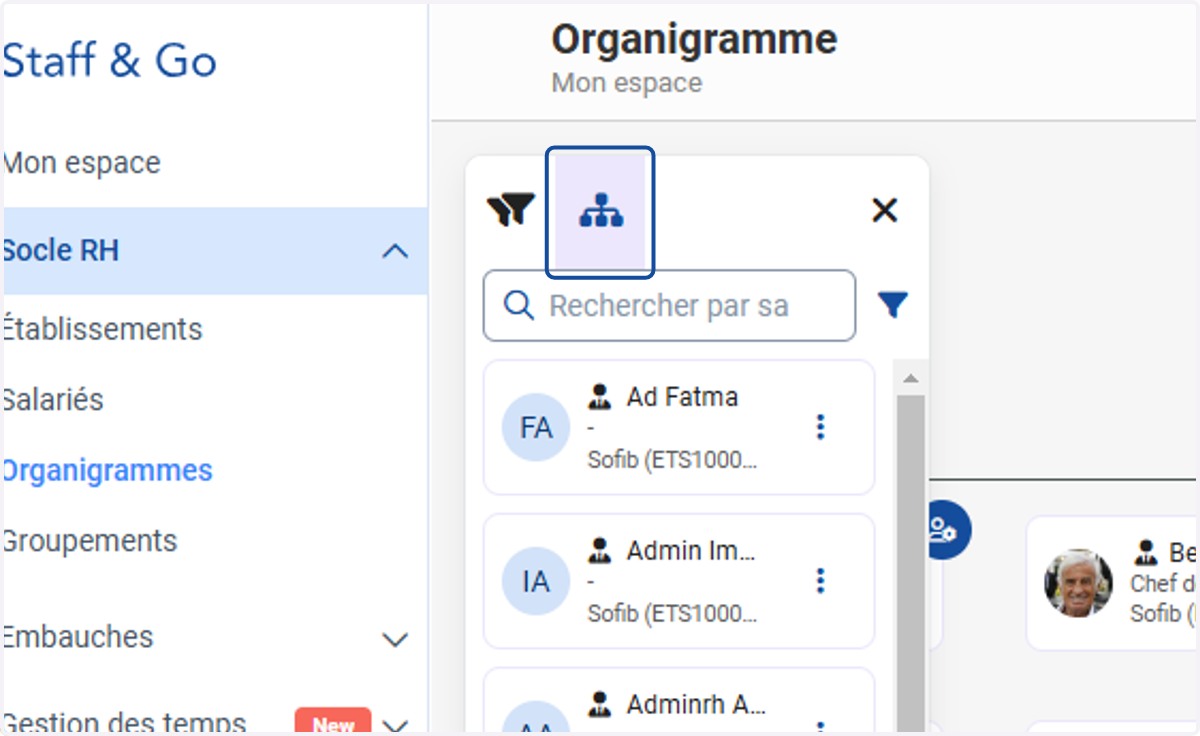Screen dimensions: 1200x736
Task: Click Sofib (ETS1000... under Admin Im...
Action: 672,614
